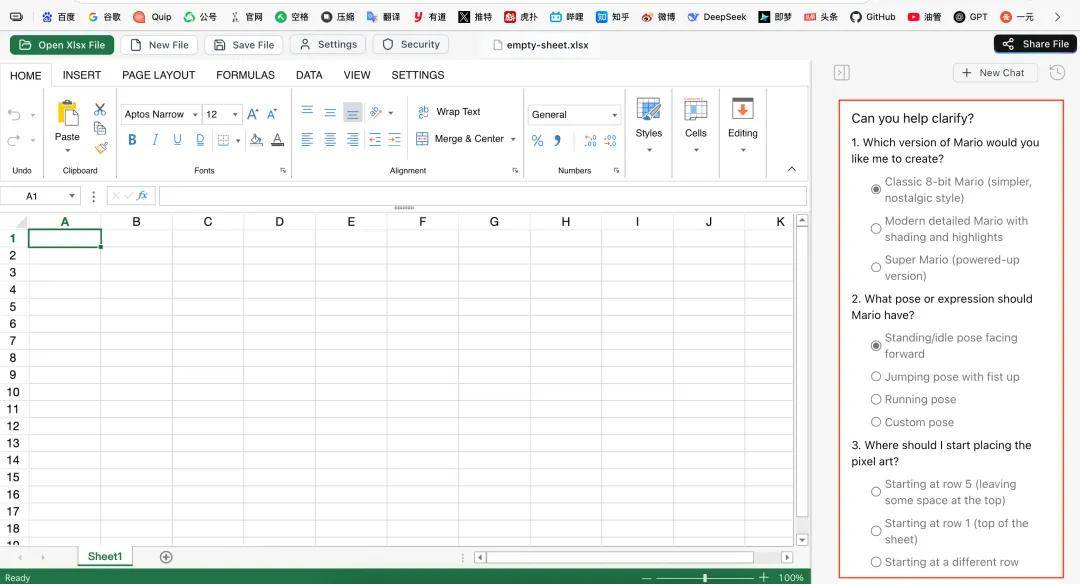Screen dimensions: 1080x584
Task: Expand the Merge & Center dropdown arrow
Action: click(x=513, y=139)
